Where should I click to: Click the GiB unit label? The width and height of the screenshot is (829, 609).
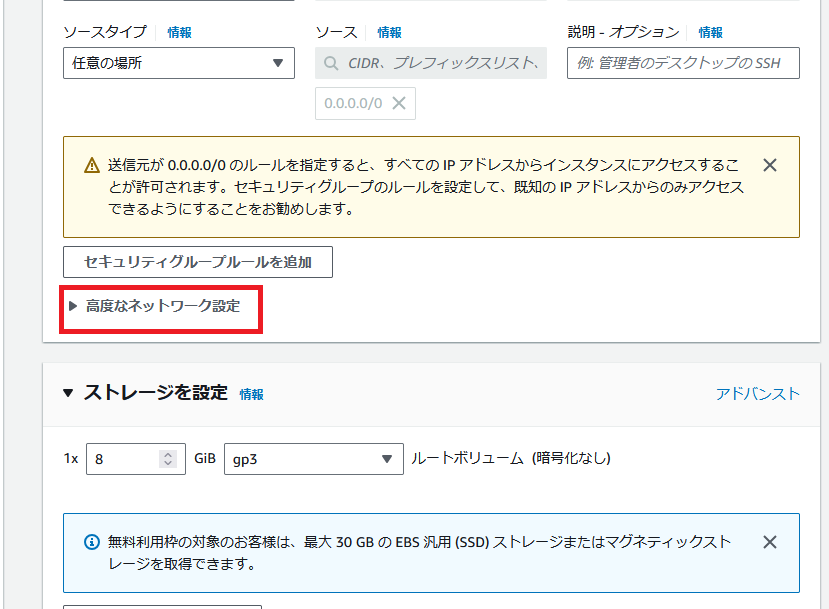(x=205, y=458)
